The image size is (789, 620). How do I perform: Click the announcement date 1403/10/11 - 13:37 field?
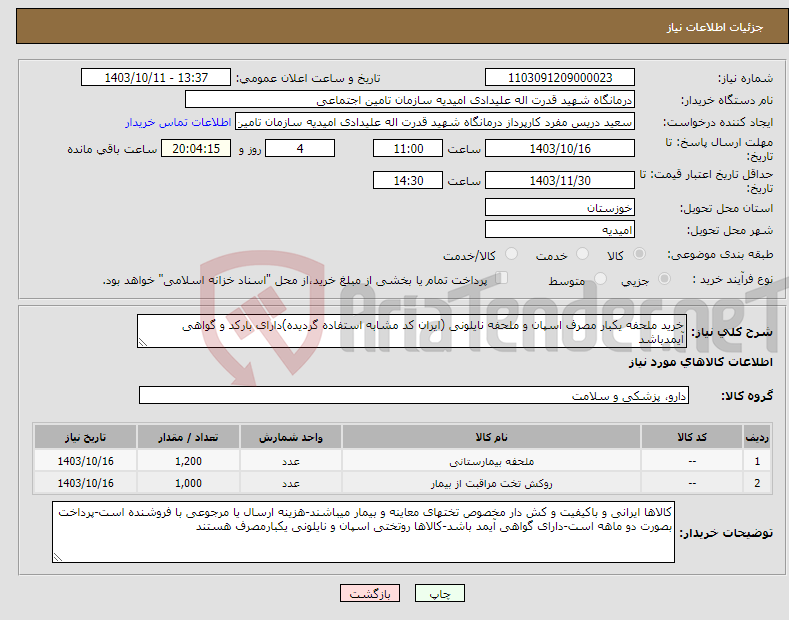click(x=155, y=78)
